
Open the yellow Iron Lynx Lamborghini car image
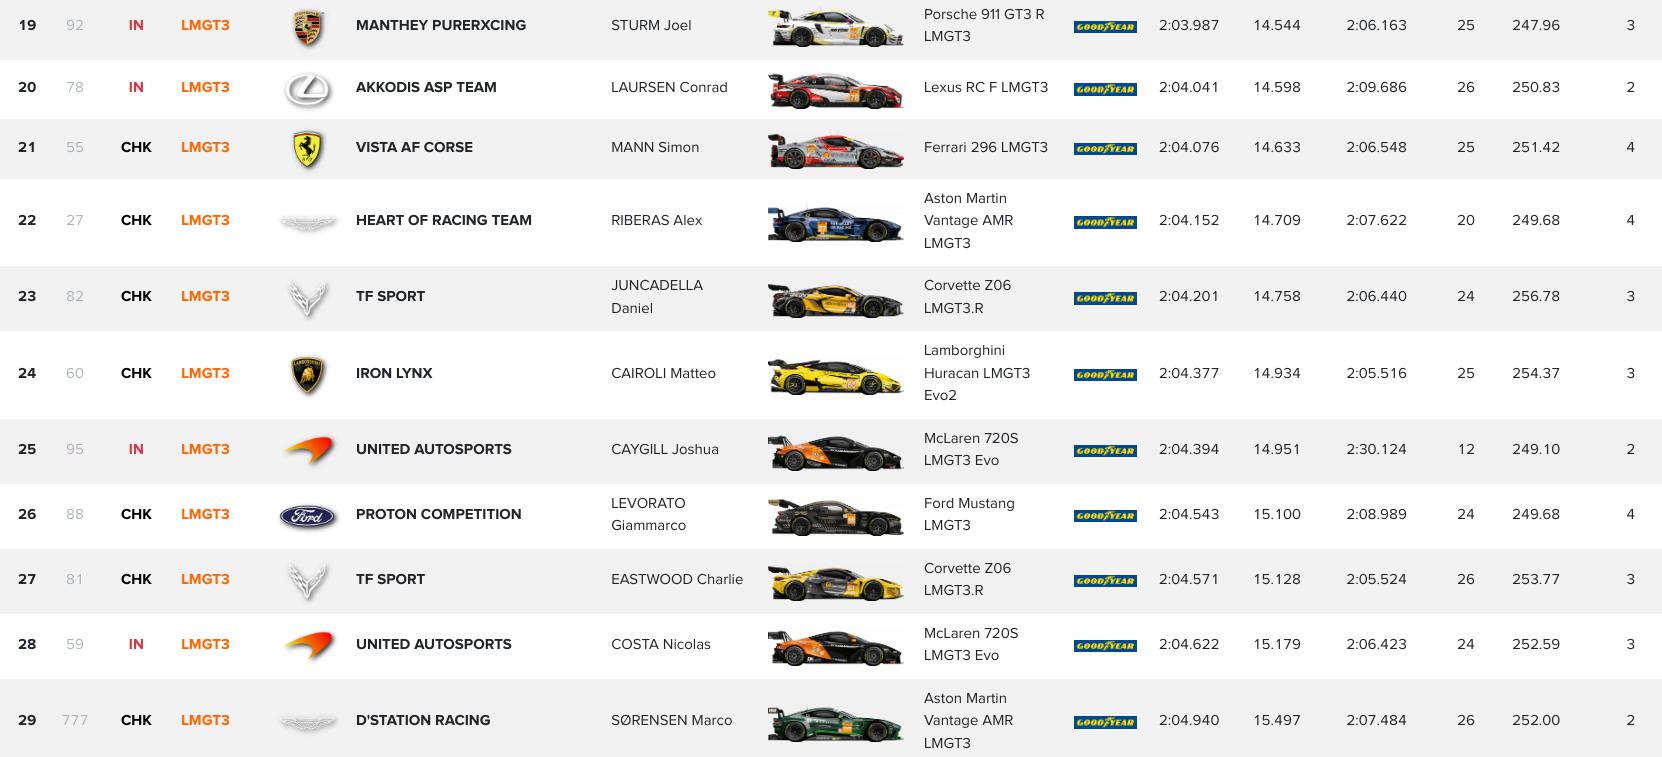click(x=833, y=375)
